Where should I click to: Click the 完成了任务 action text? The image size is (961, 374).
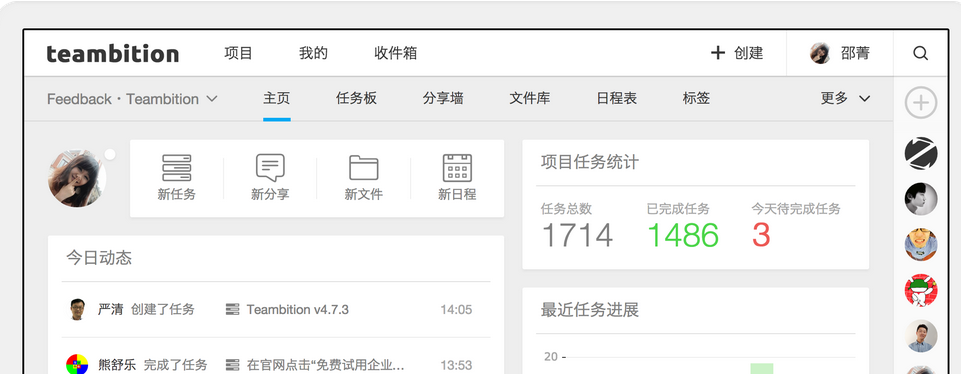click(175, 365)
